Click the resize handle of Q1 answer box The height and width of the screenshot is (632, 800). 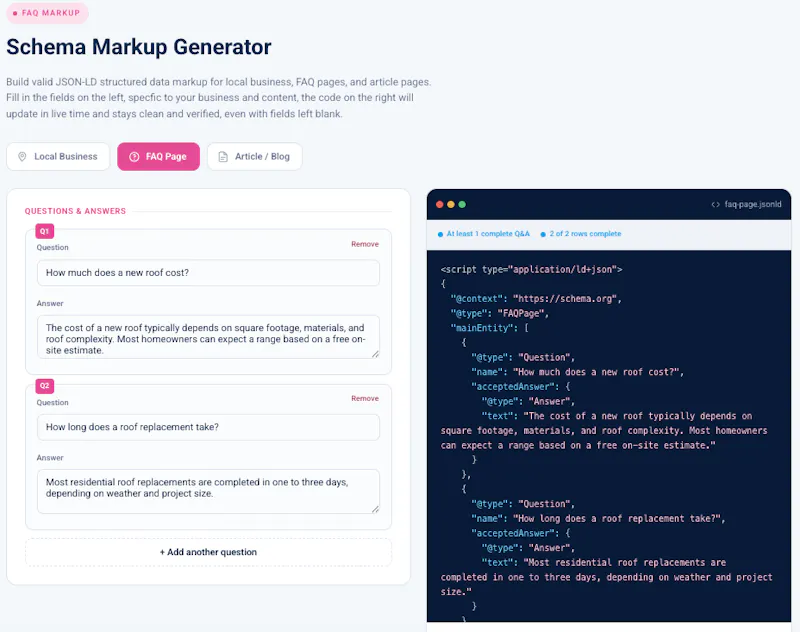pos(375,353)
